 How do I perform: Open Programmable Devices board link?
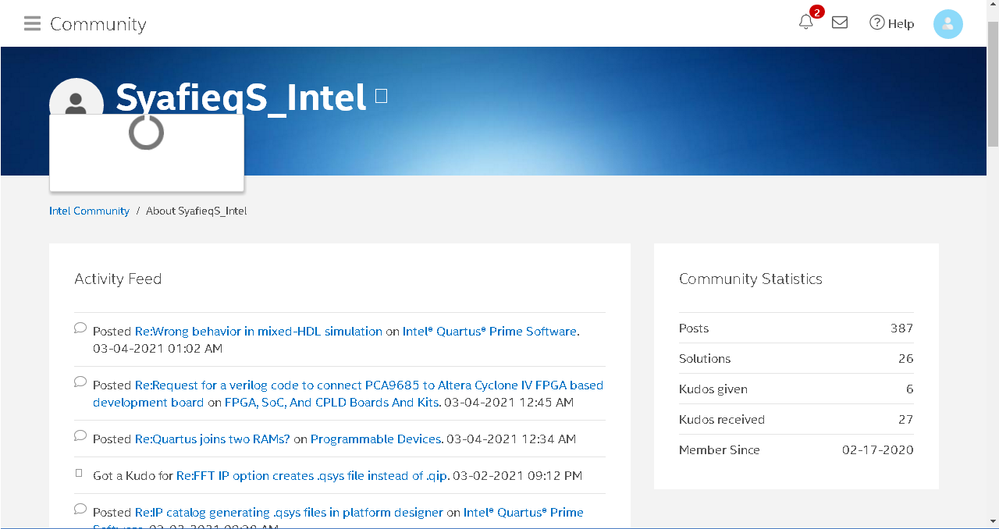(375, 439)
